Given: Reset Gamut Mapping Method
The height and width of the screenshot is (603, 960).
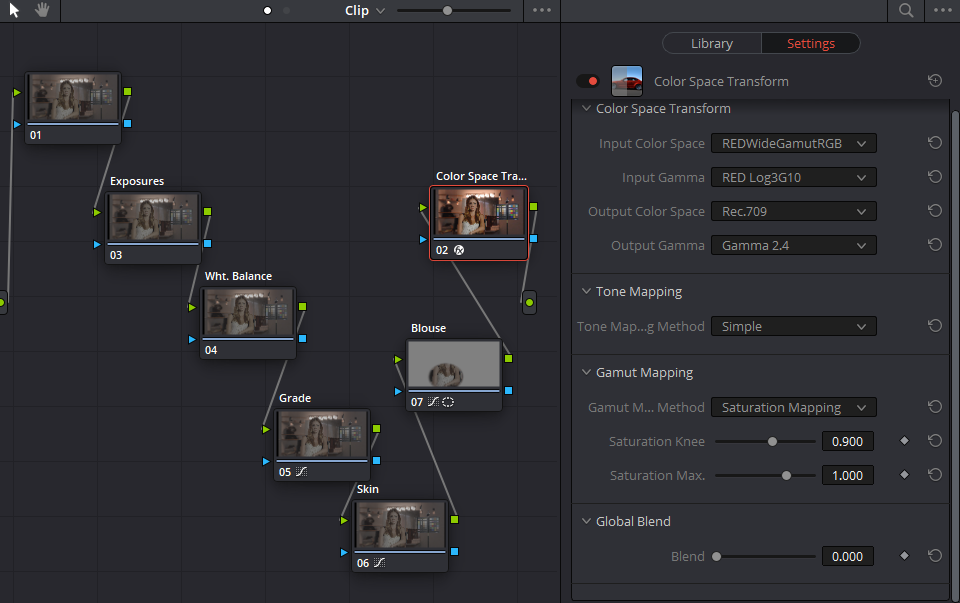Looking at the screenshot, I should 935,406.
